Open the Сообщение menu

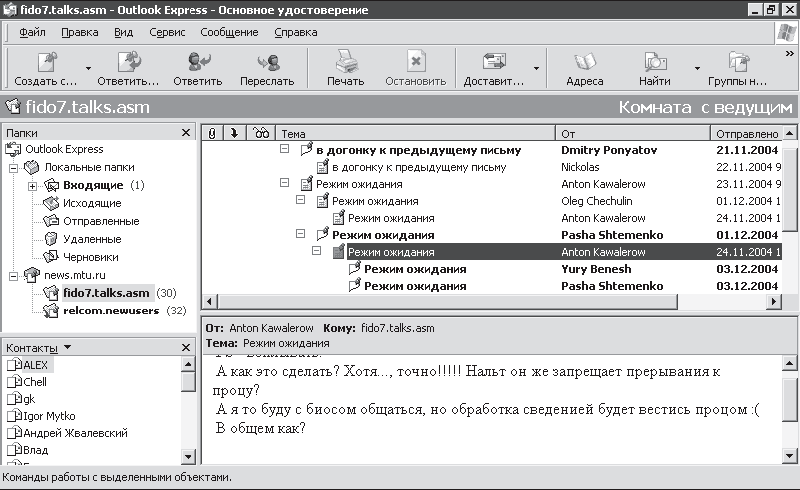(x=229, y=32)
